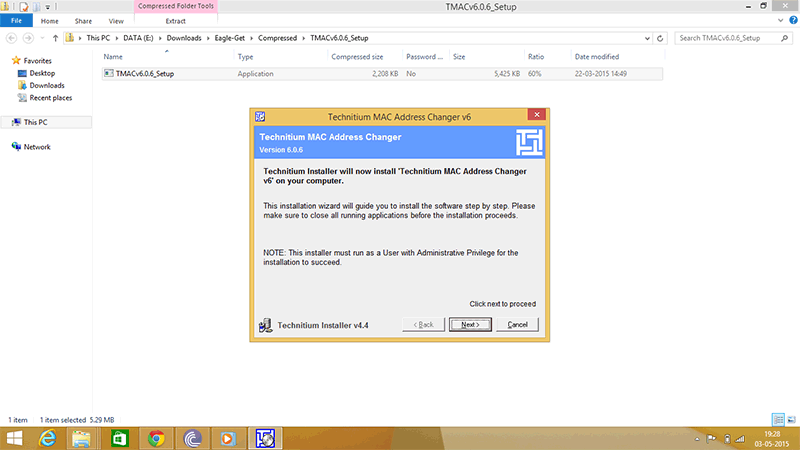Click the media player taskbar icon
Image resolution: width=800 pixels, height=450 pixels.
pyautogui.click(x=228, y=438)
